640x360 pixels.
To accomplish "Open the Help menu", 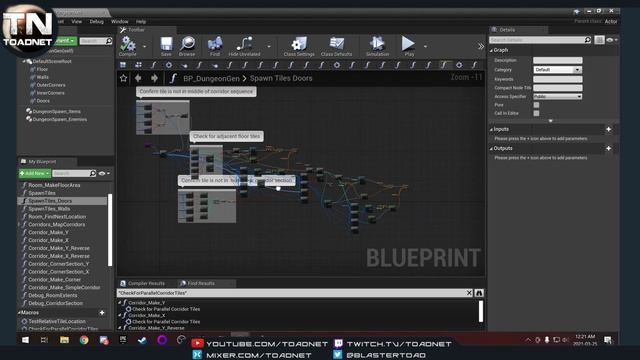I will tap(141, 22).
